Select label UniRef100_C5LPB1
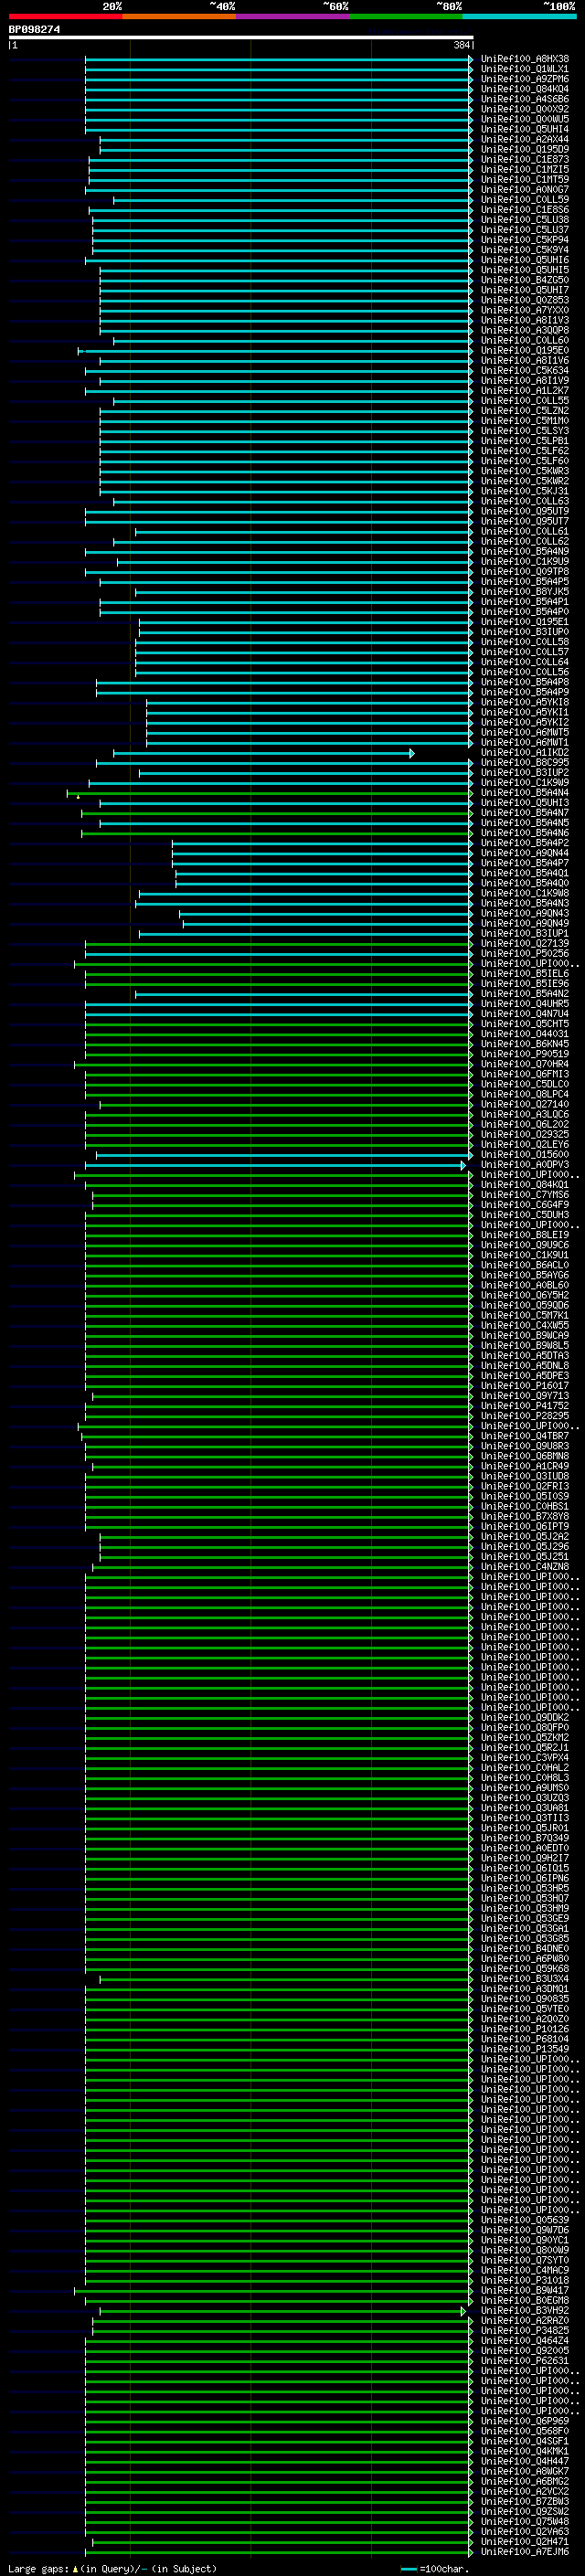The image size is (585, 2576). point(524,441)
